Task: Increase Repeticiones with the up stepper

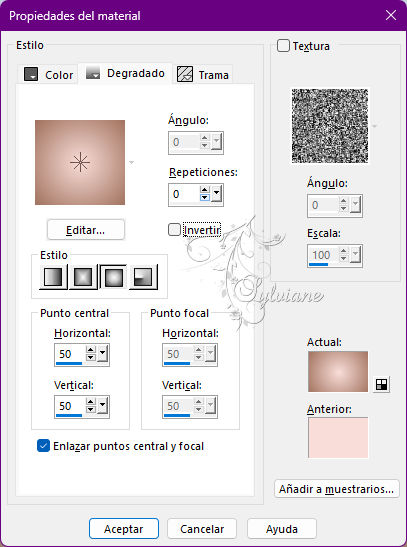Action: (x=204, y=190)
